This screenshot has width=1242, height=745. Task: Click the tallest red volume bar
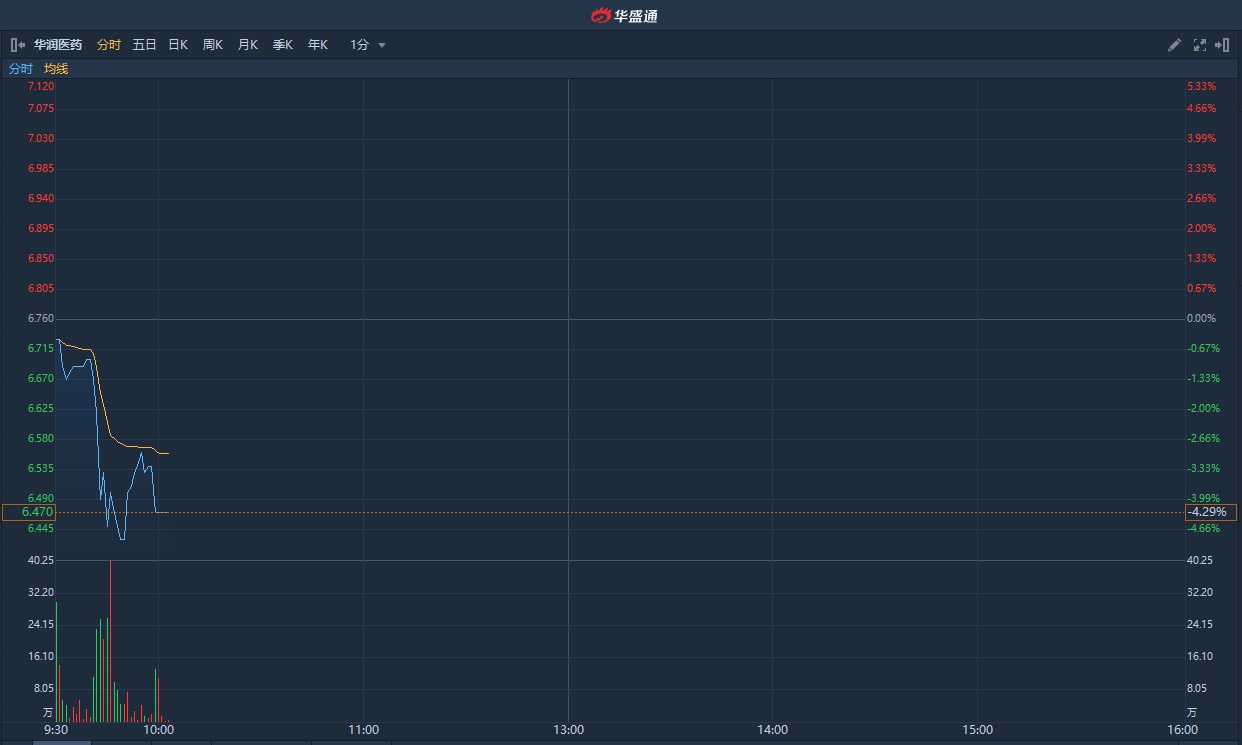(x=110, y=641)
